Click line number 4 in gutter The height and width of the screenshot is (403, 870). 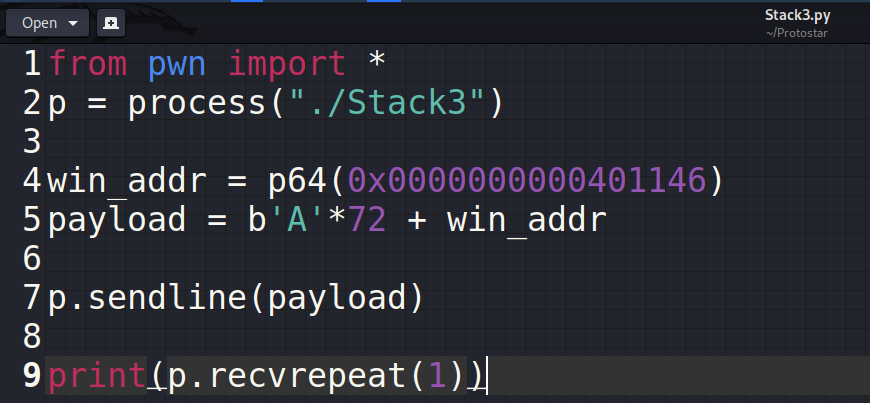click(32, 181)
